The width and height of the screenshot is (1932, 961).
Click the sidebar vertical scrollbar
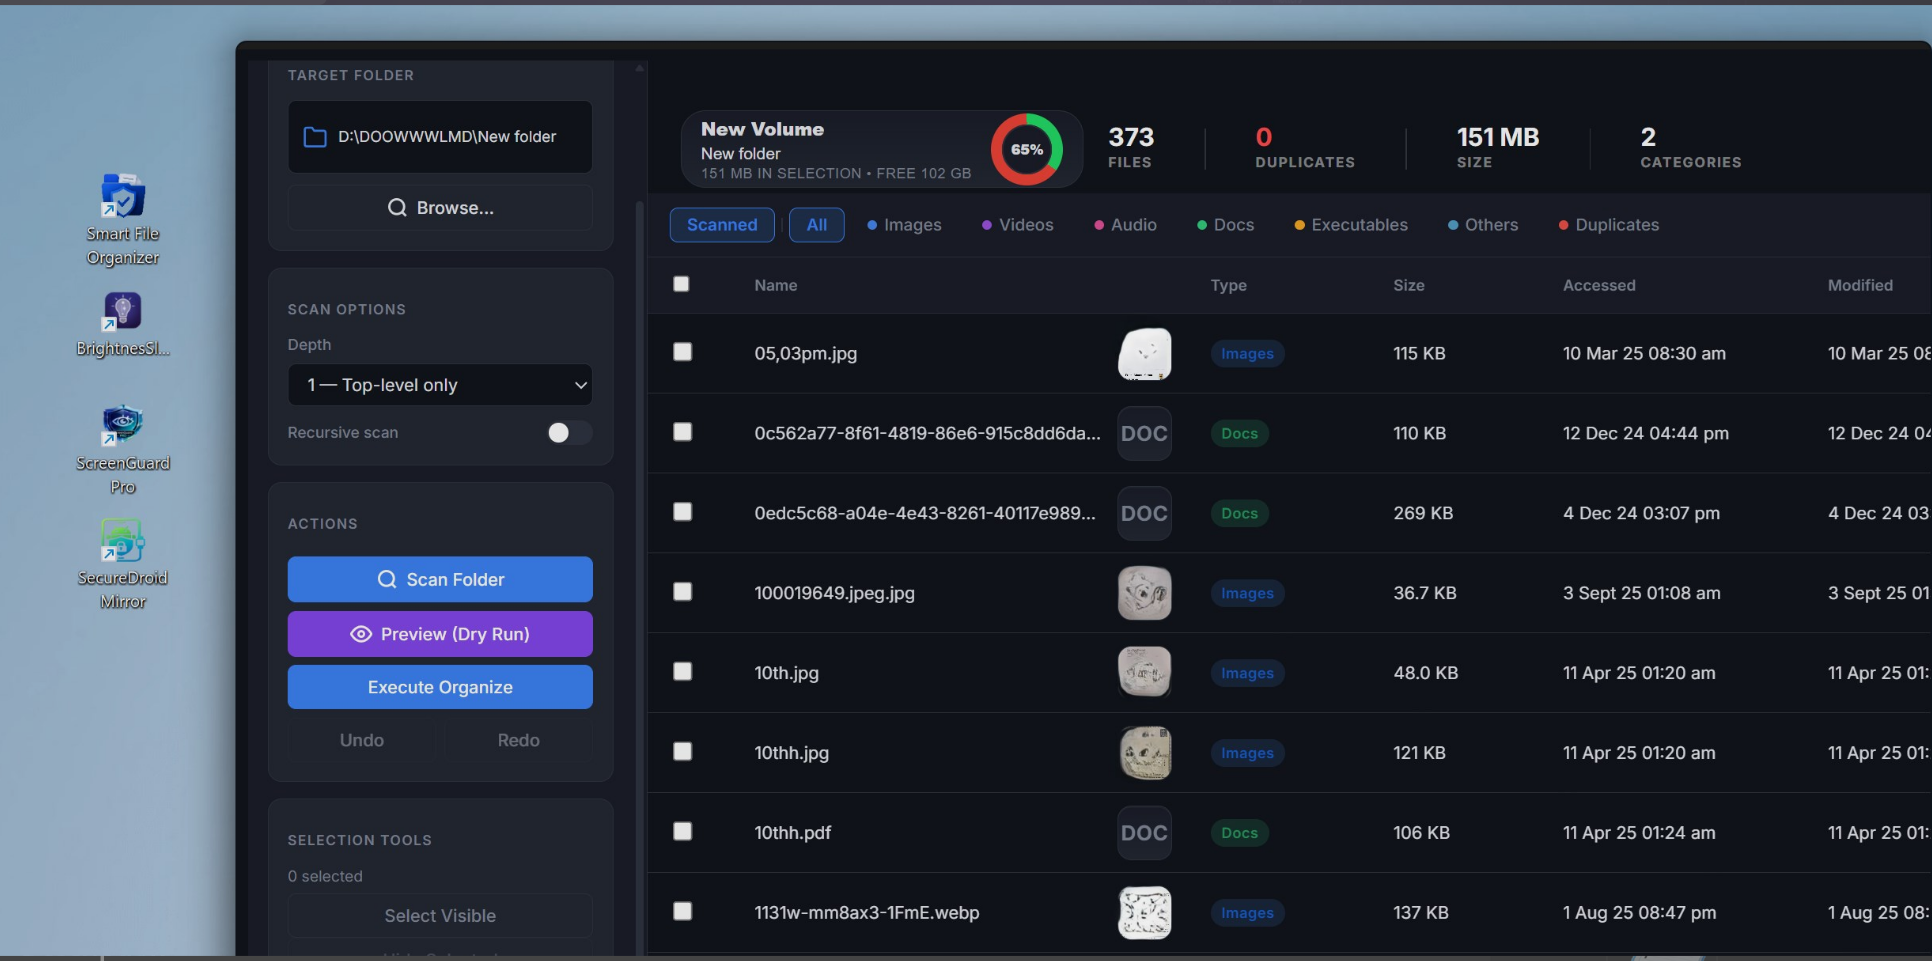coord(640,578)
